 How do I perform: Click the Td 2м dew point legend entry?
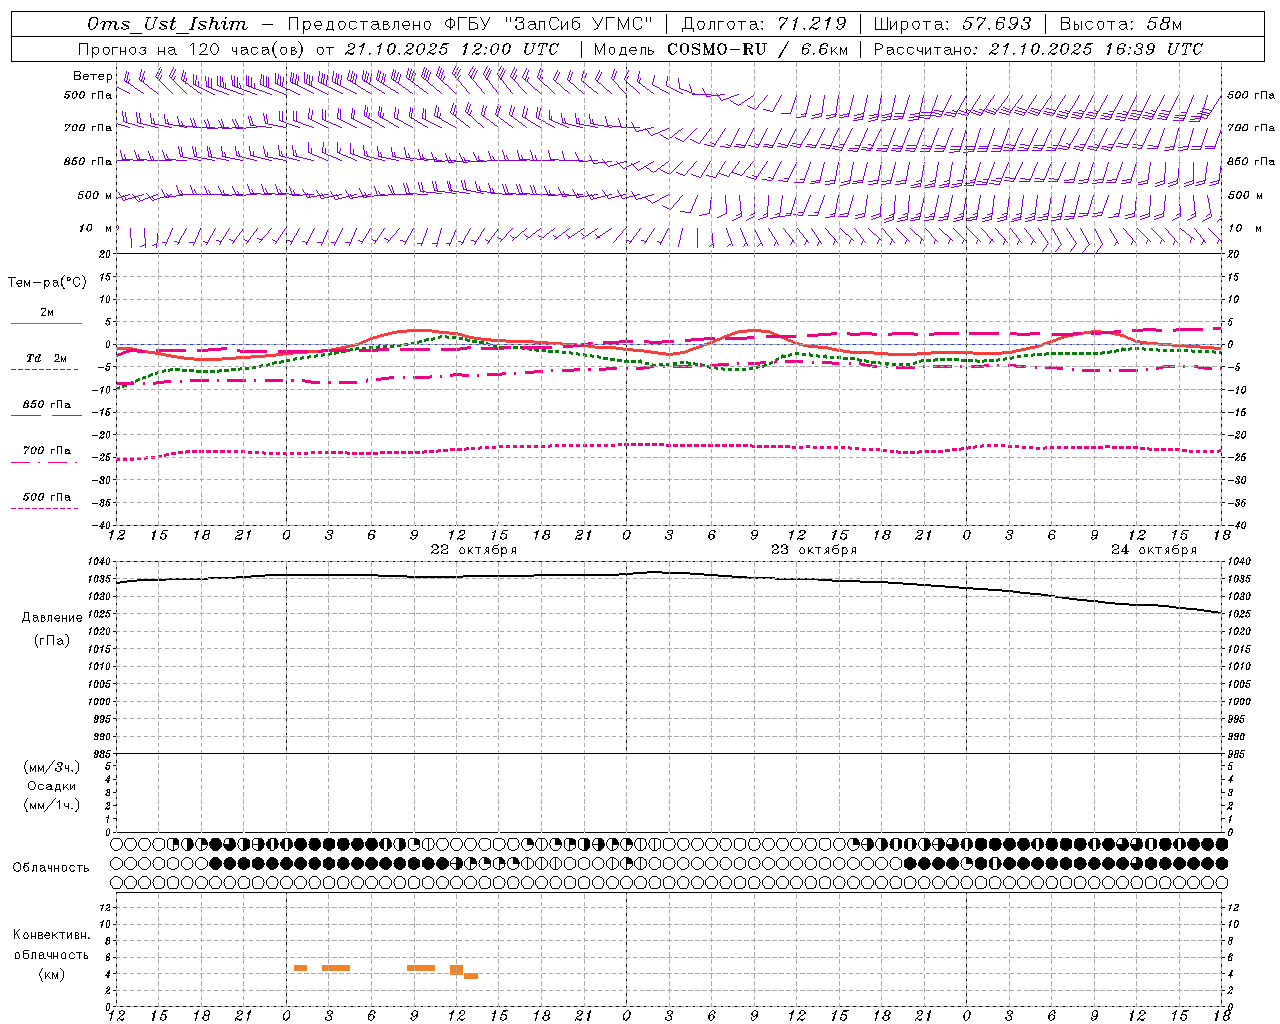pos(47,358)
